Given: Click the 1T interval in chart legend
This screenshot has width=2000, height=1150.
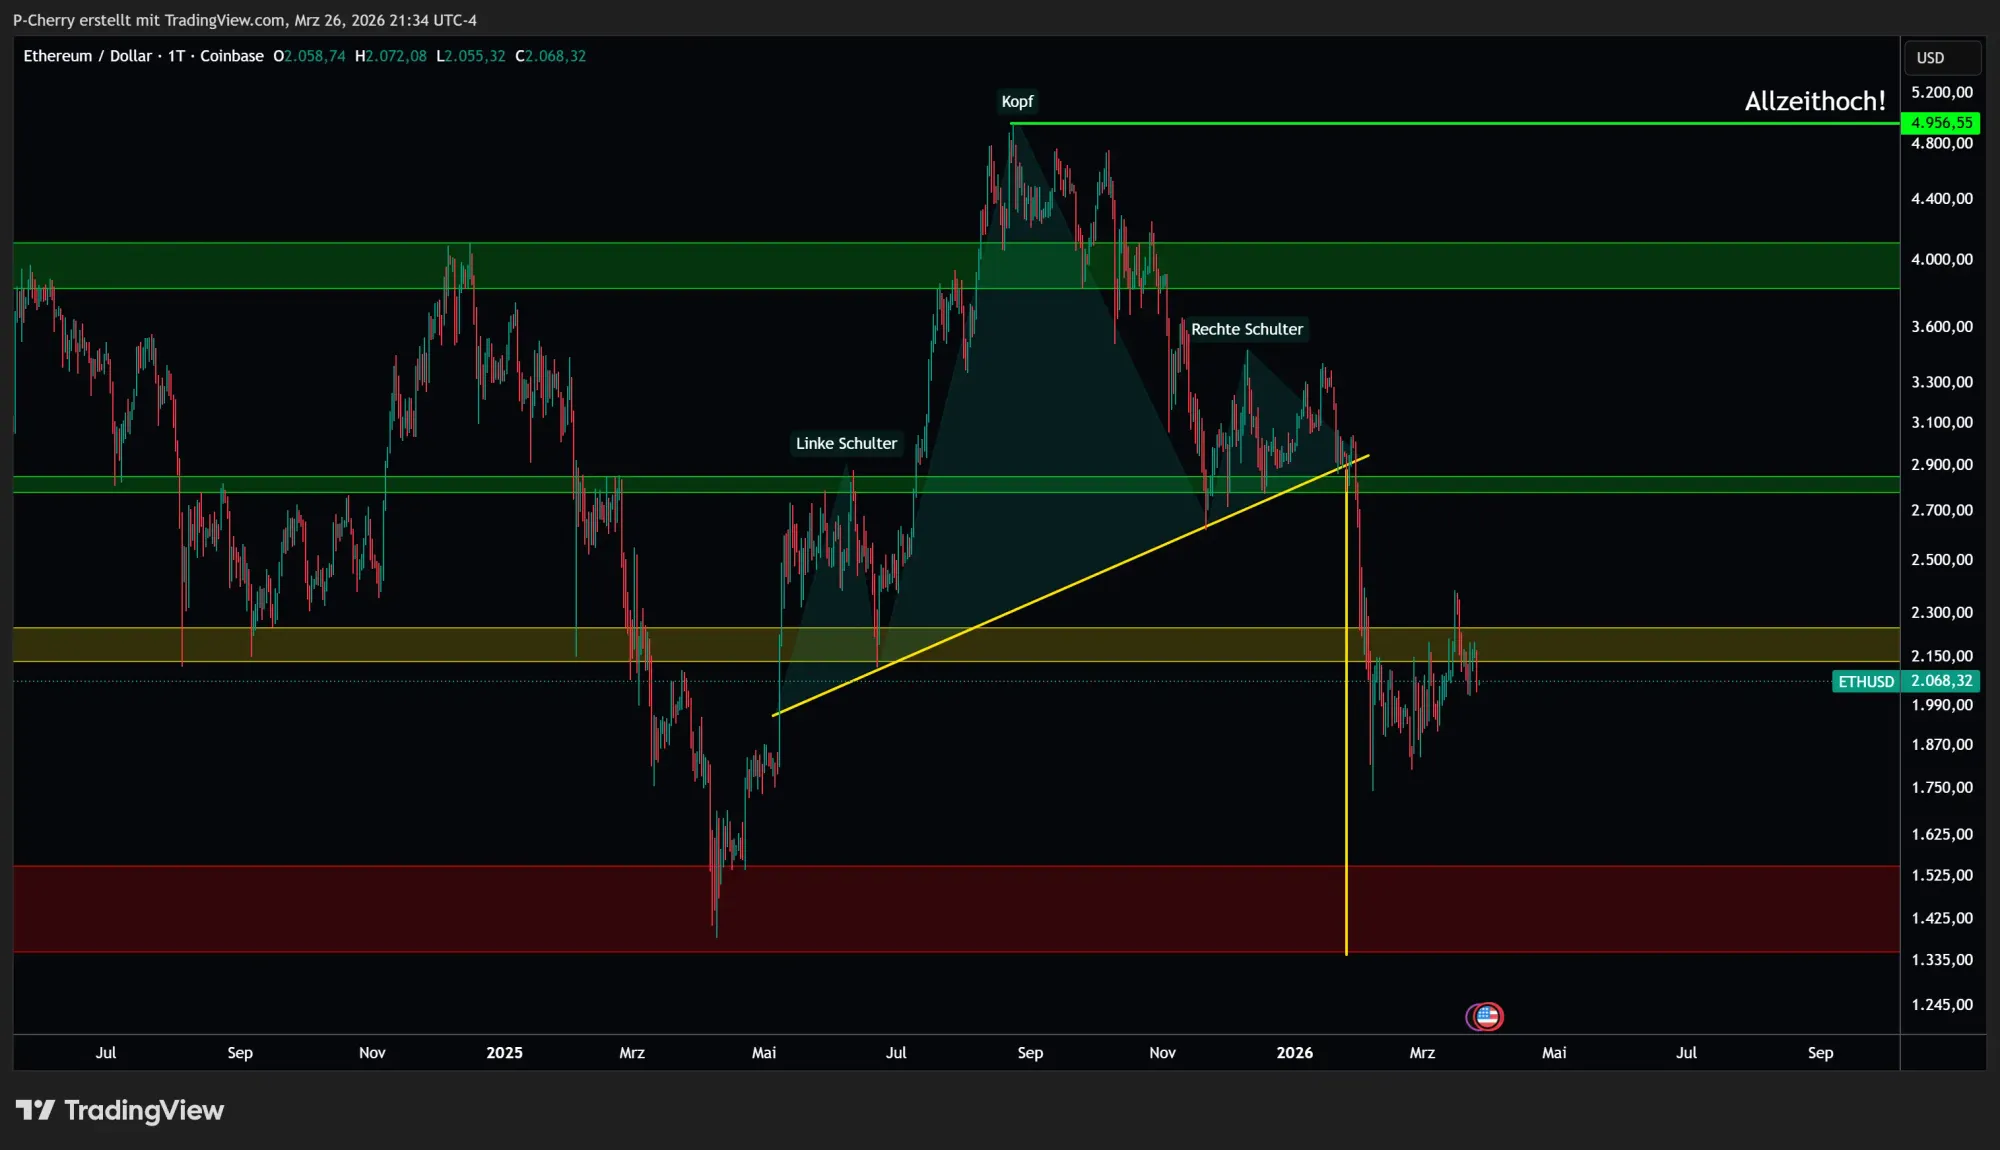Looking at the screenshot, I should [176, 56].
